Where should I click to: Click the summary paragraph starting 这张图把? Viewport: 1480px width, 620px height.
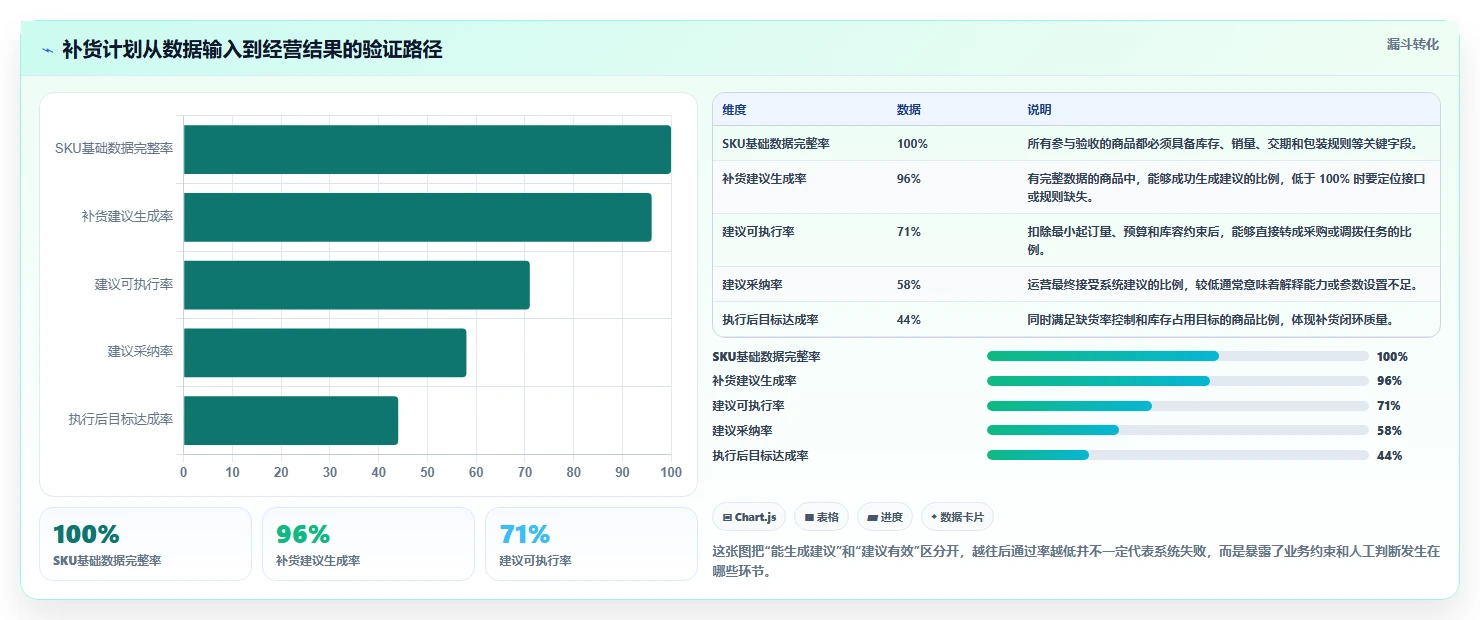click(x=1075, y=562)
